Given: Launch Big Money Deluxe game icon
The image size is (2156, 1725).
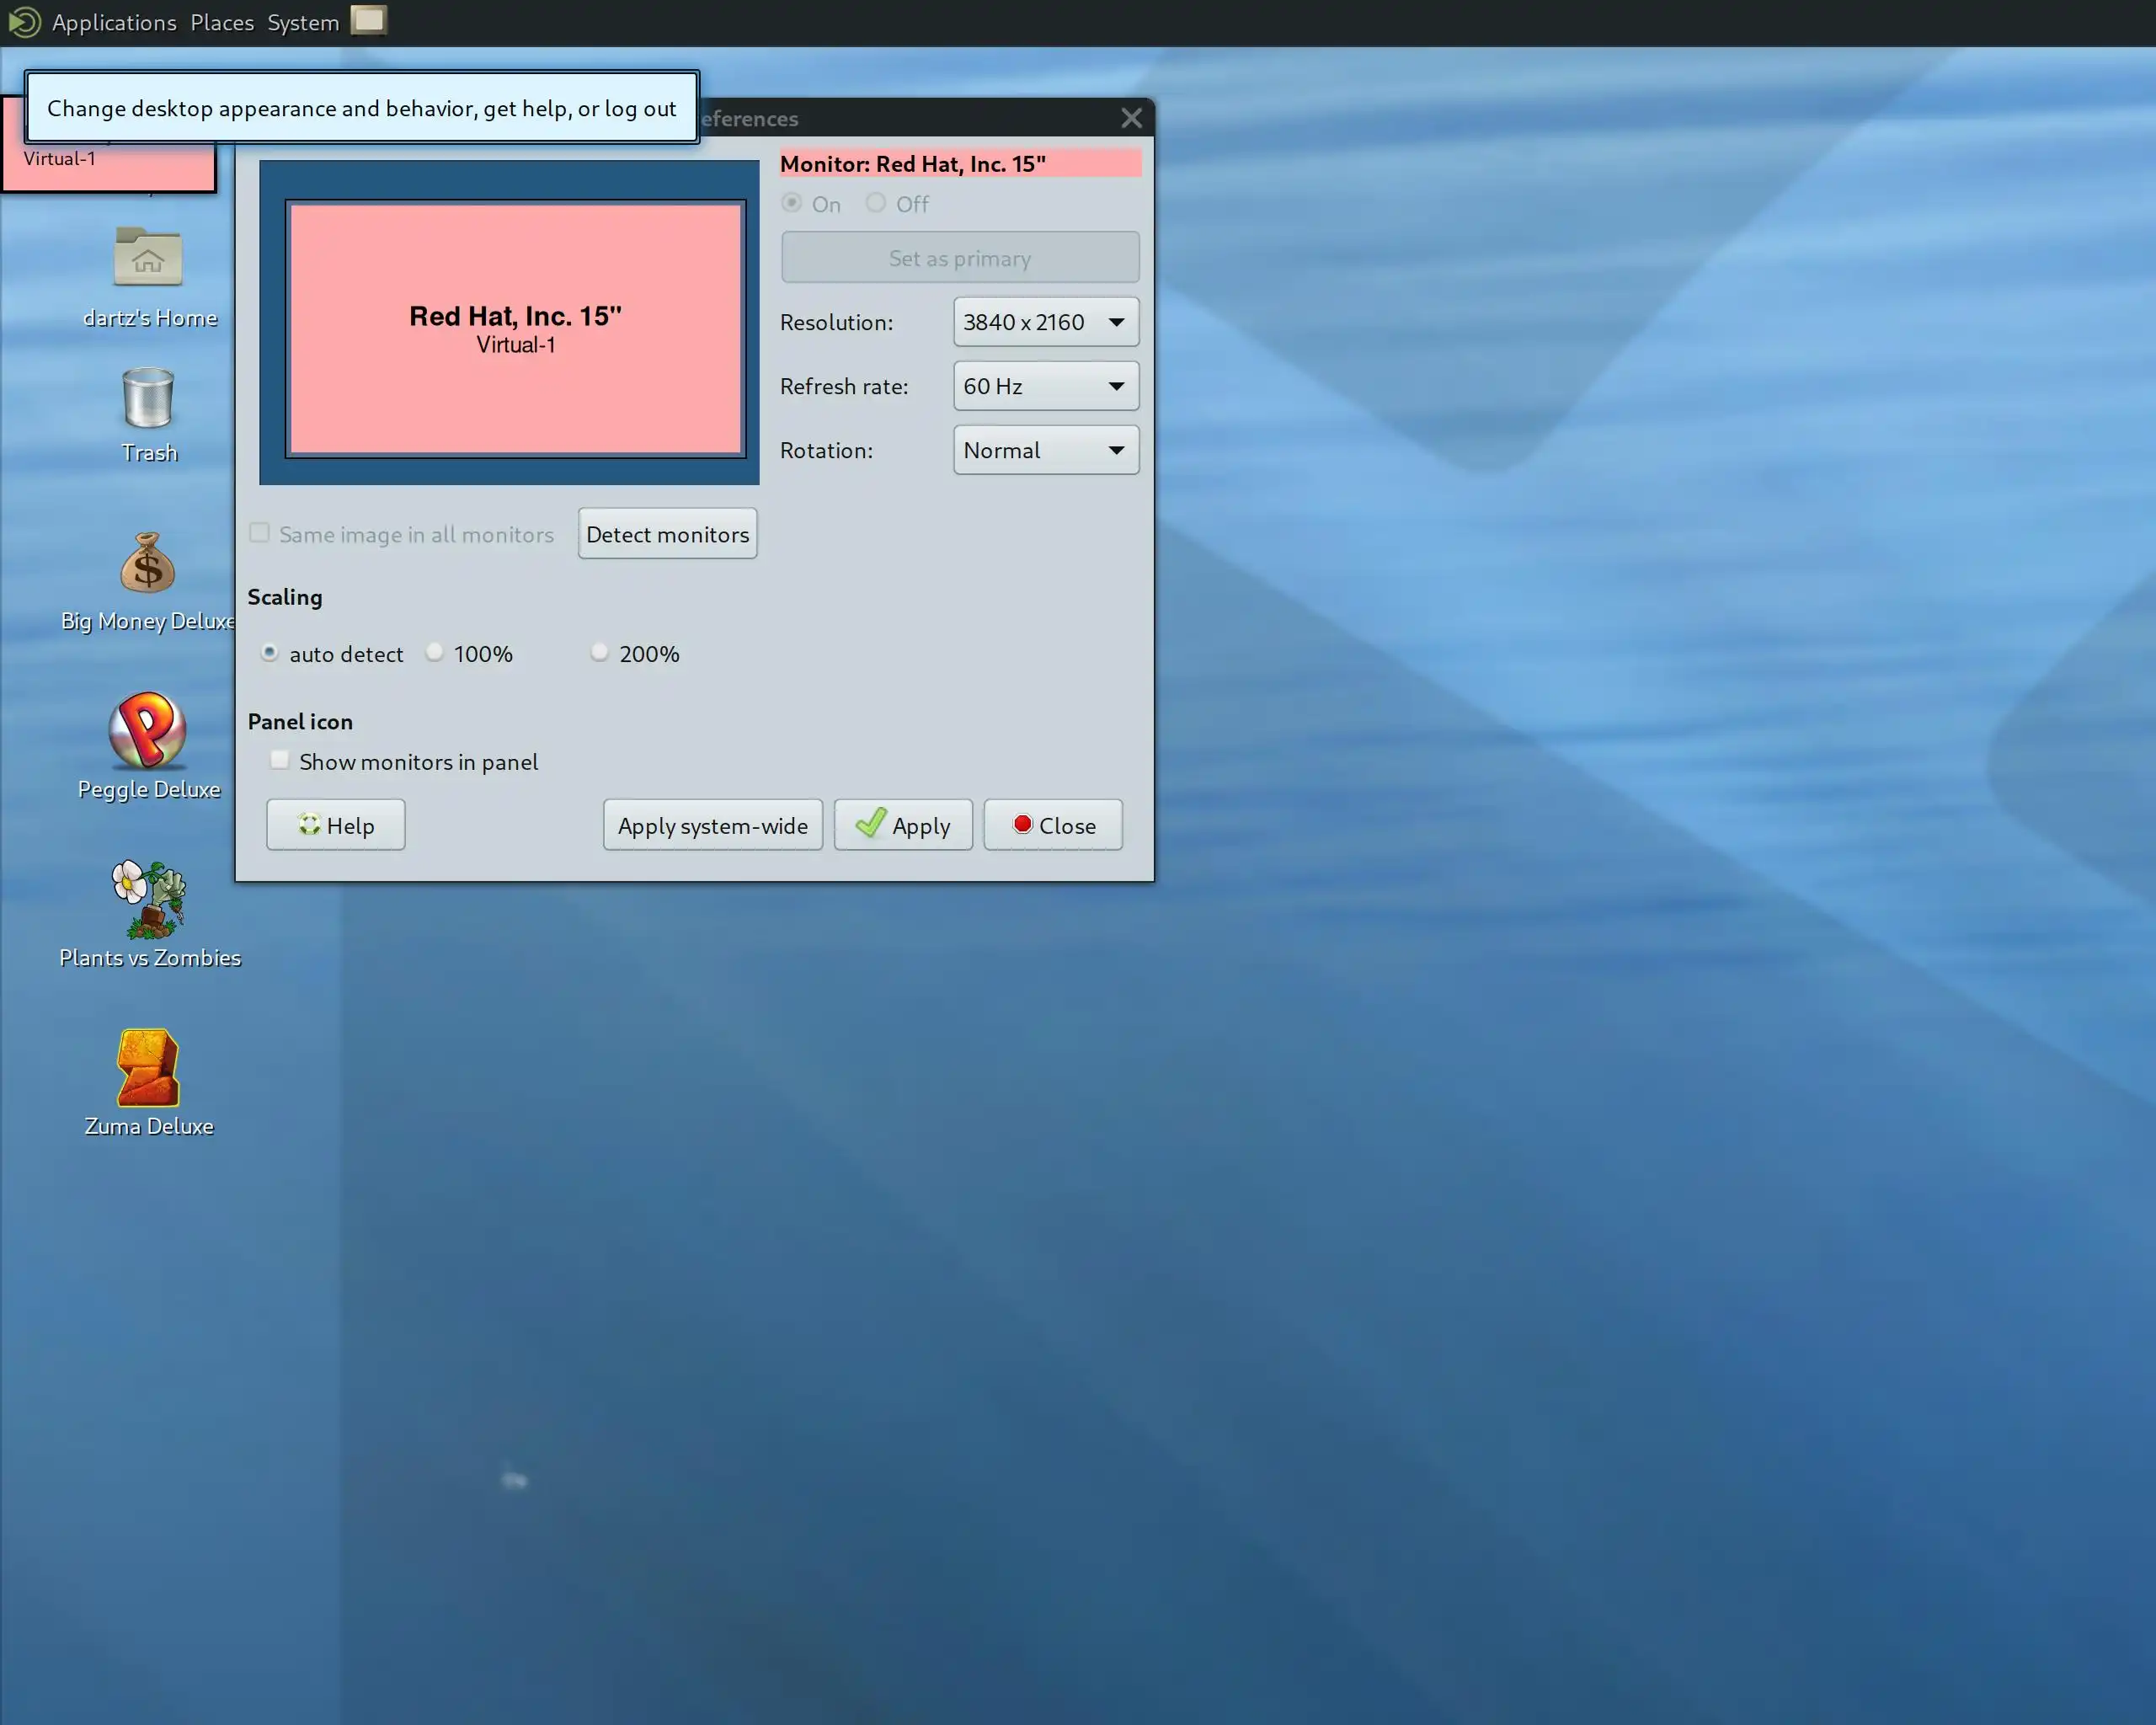Looking at the screenshot, I should [148, 564].
